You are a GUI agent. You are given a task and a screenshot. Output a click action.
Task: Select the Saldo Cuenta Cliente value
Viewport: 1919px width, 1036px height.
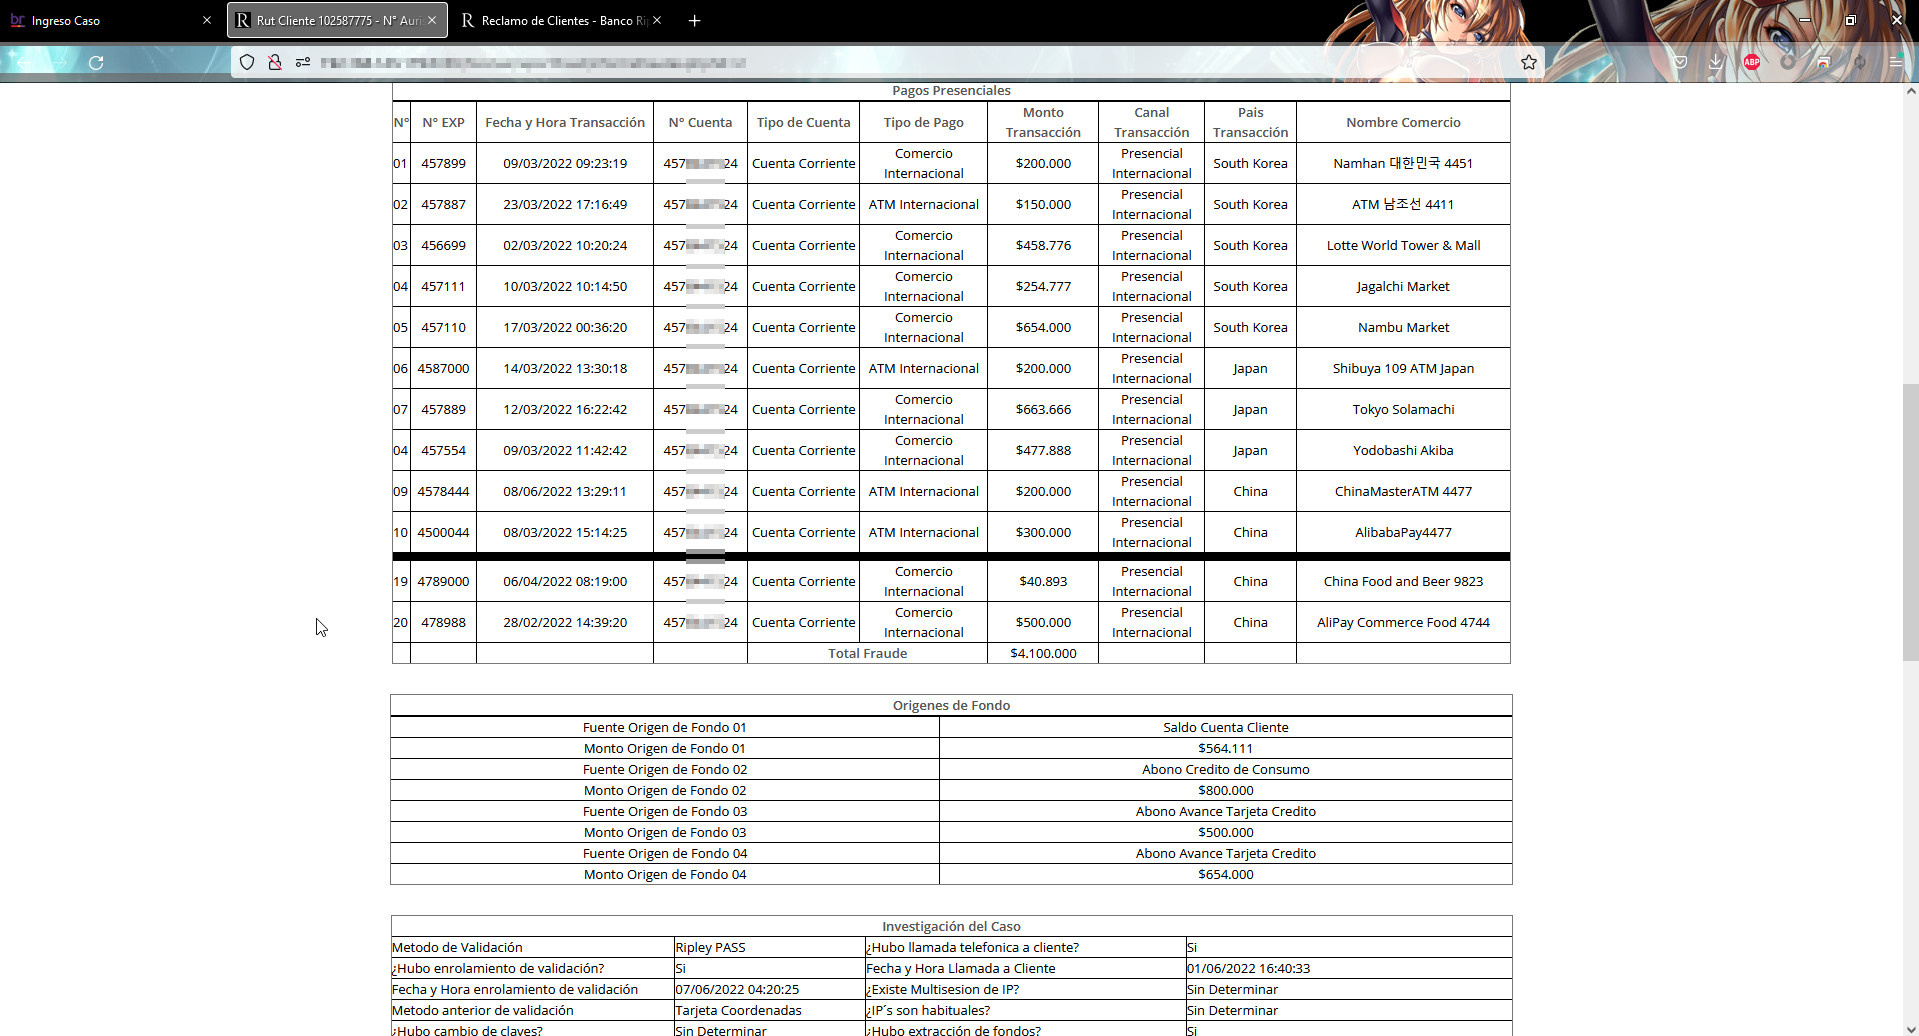pyautogui.click(x=1226, y=728)
